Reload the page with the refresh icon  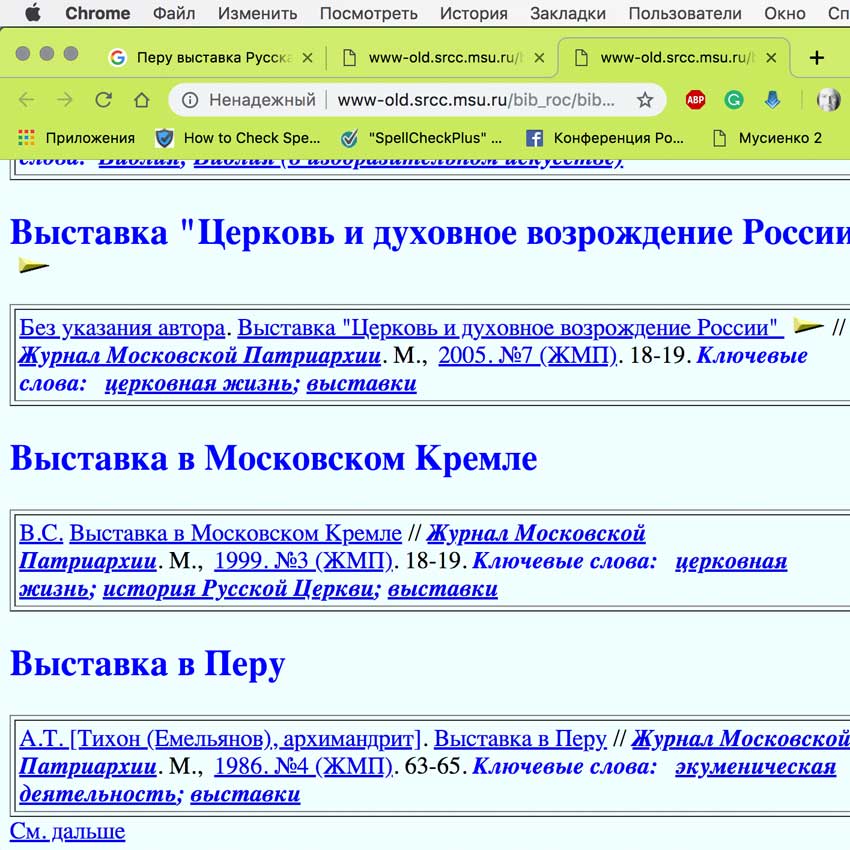tap(103, 100)
